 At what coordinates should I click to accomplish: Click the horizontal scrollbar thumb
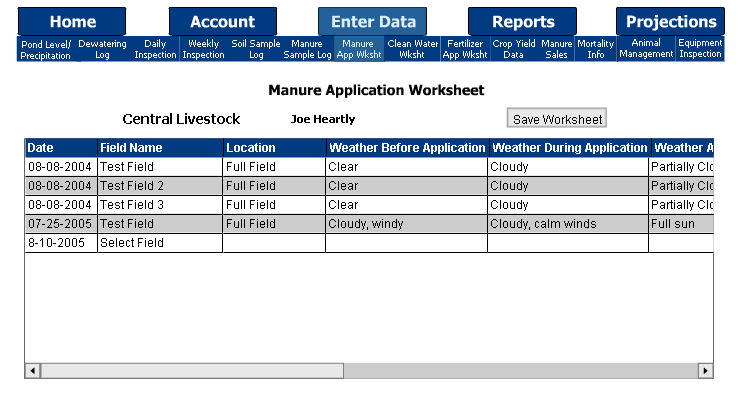192,371
